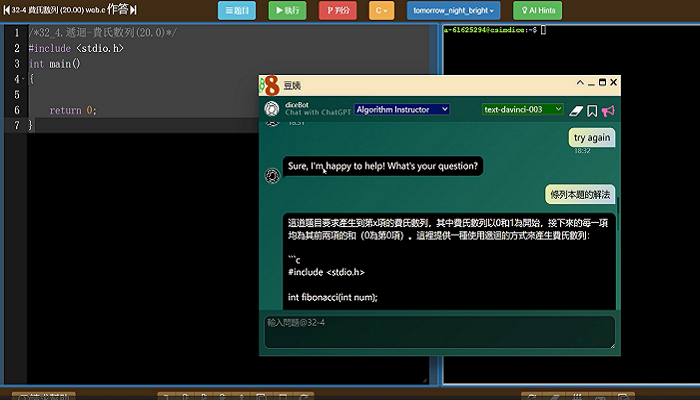
Task: Click the 'return 0;' code line
Action: (73, 110)
